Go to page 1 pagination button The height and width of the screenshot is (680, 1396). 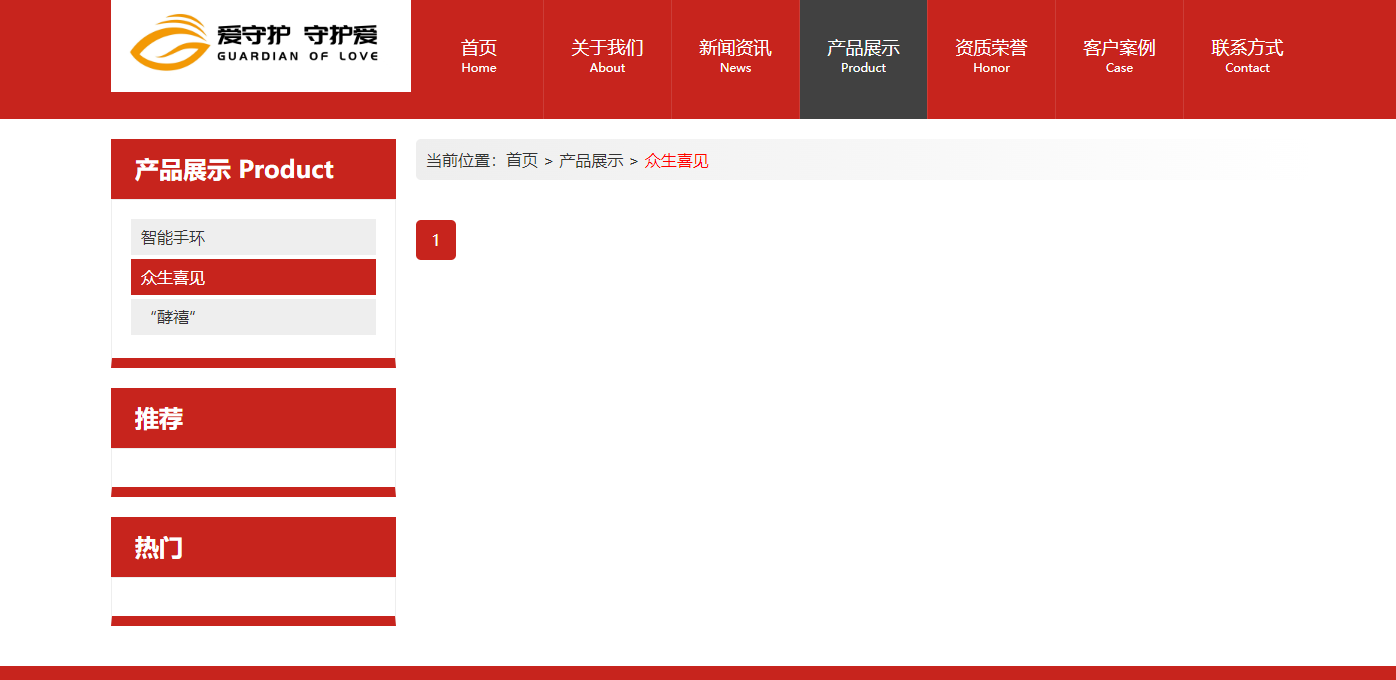click(436, 240)
